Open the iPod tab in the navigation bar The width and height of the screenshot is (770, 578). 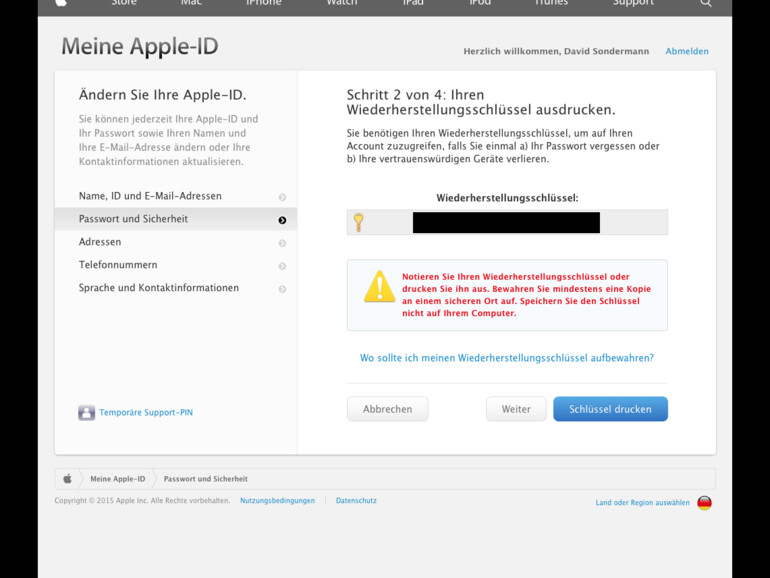point(480,2)
